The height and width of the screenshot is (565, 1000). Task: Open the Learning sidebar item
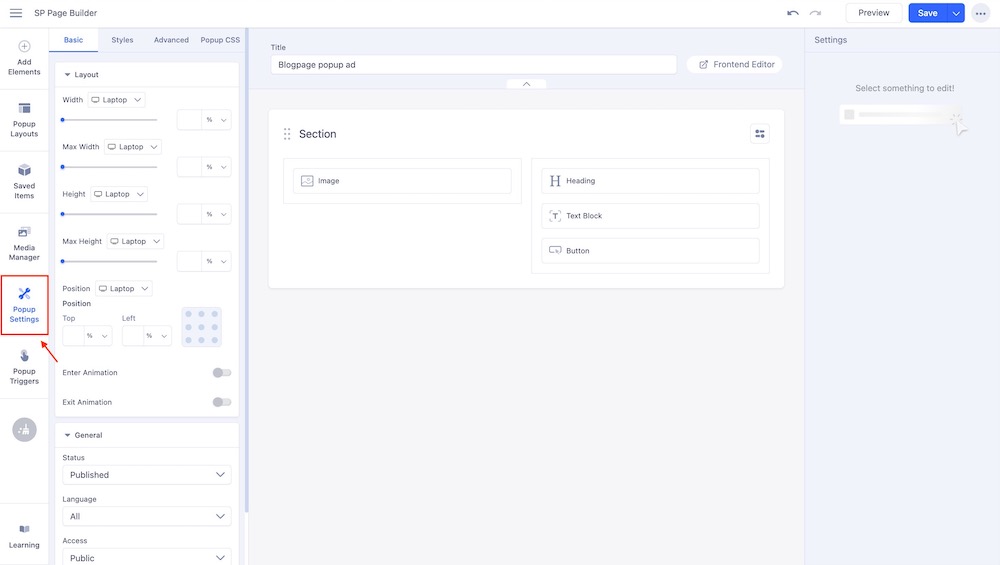coord(24,536)
